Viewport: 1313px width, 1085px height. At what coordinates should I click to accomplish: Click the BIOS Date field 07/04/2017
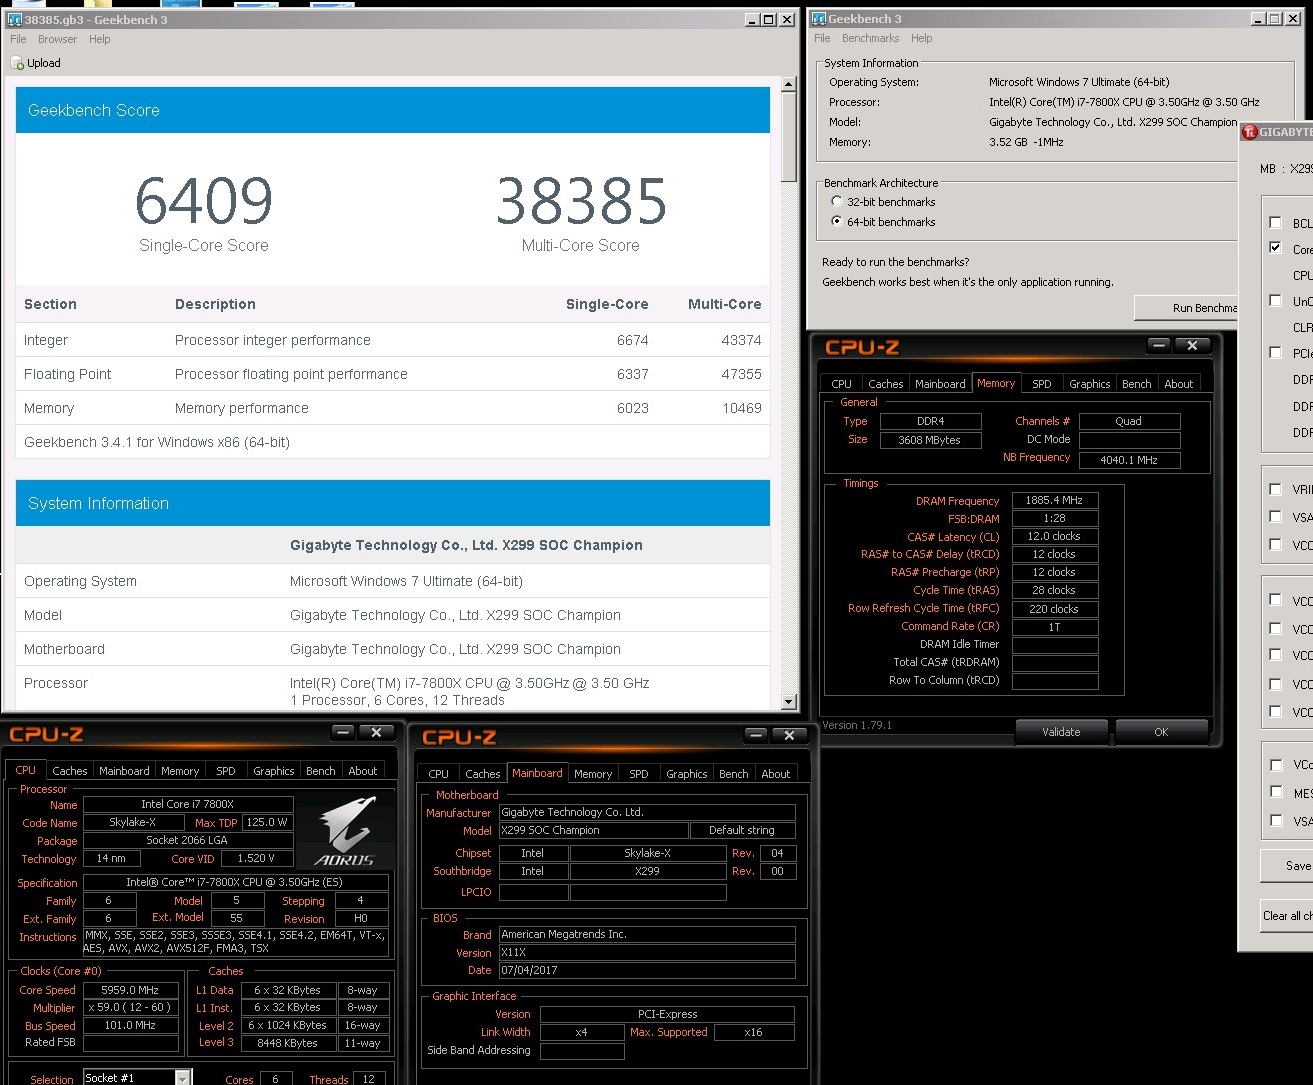click(647, 970)
